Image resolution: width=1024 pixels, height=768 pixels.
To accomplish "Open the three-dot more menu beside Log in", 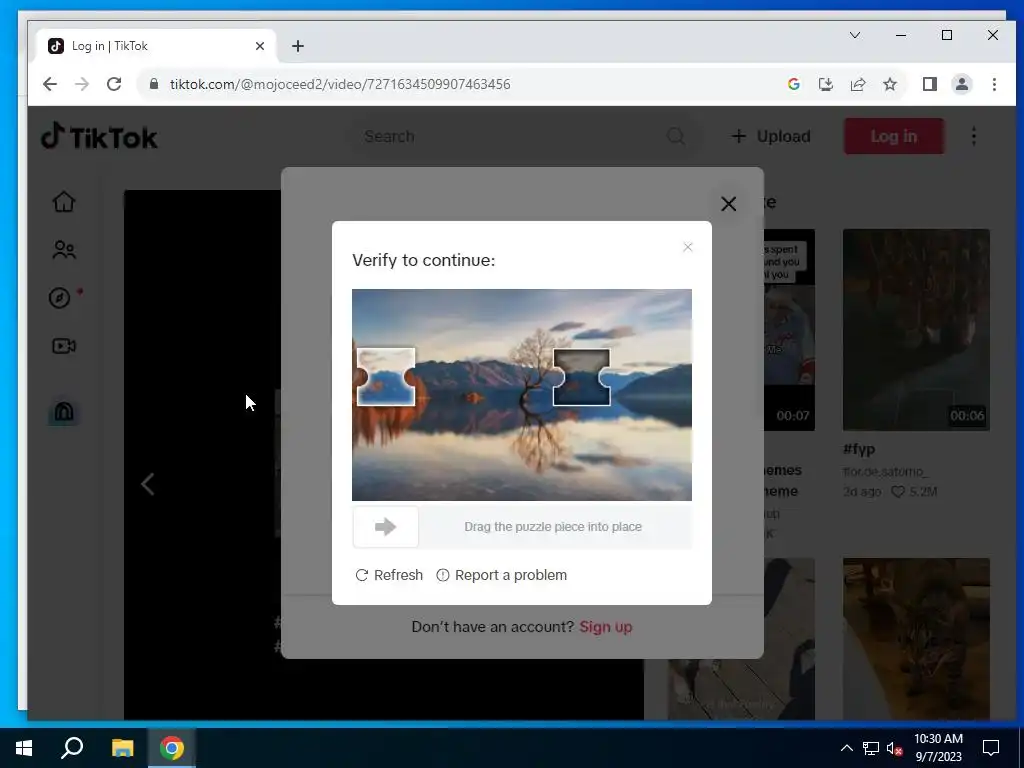I will 974,136.
